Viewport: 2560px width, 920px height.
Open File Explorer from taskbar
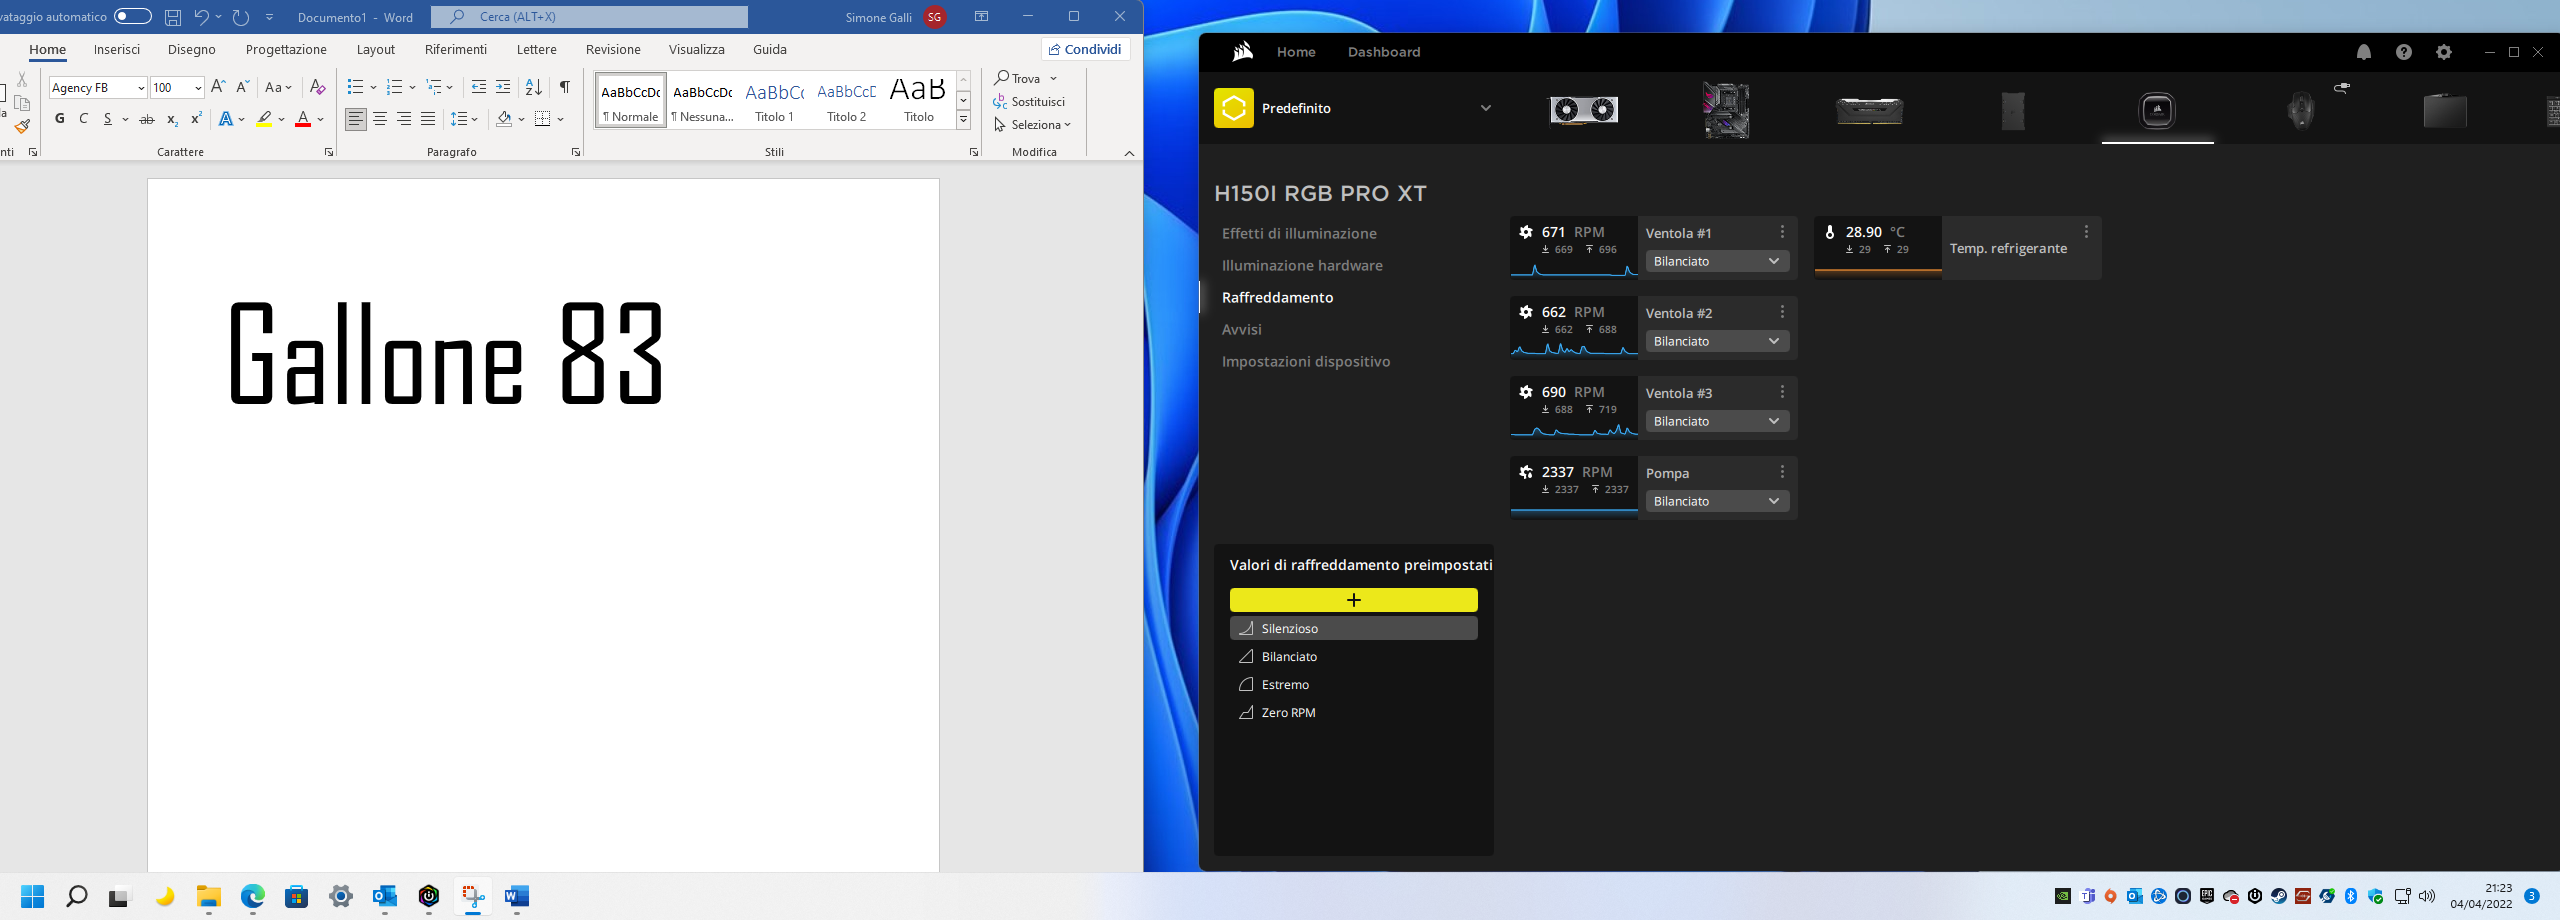tap(209, 896)
